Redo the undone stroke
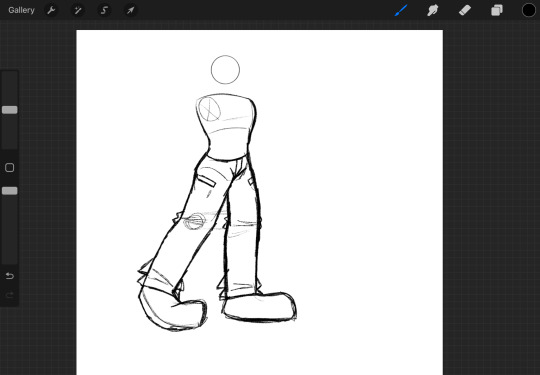 10,295
